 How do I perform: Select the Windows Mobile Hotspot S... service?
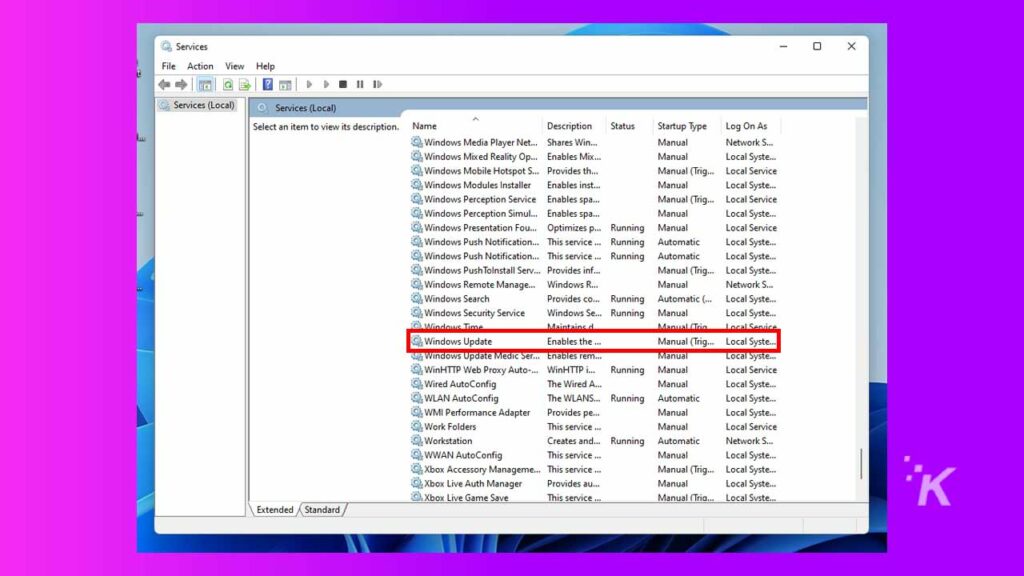[594, 170]
